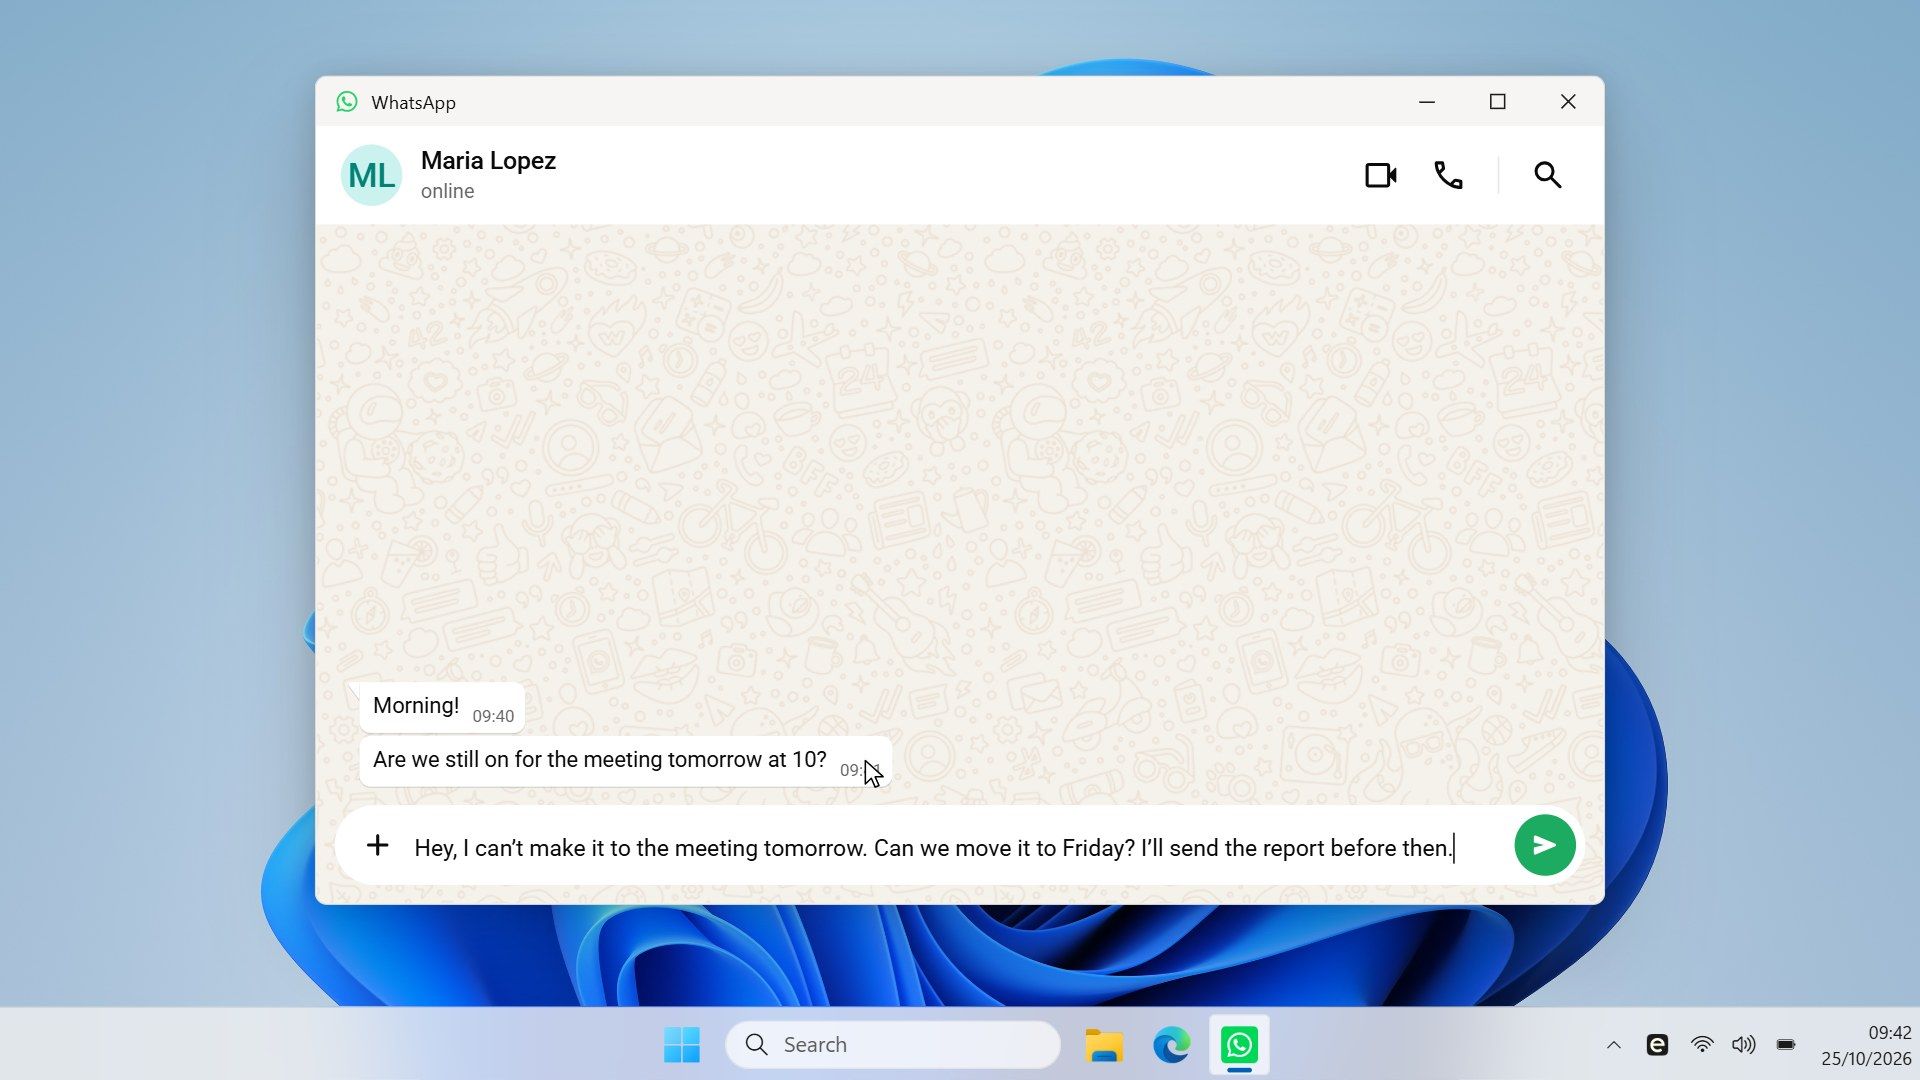Launch File Explorer from the taskbar

click(x=1104, y=1045)
